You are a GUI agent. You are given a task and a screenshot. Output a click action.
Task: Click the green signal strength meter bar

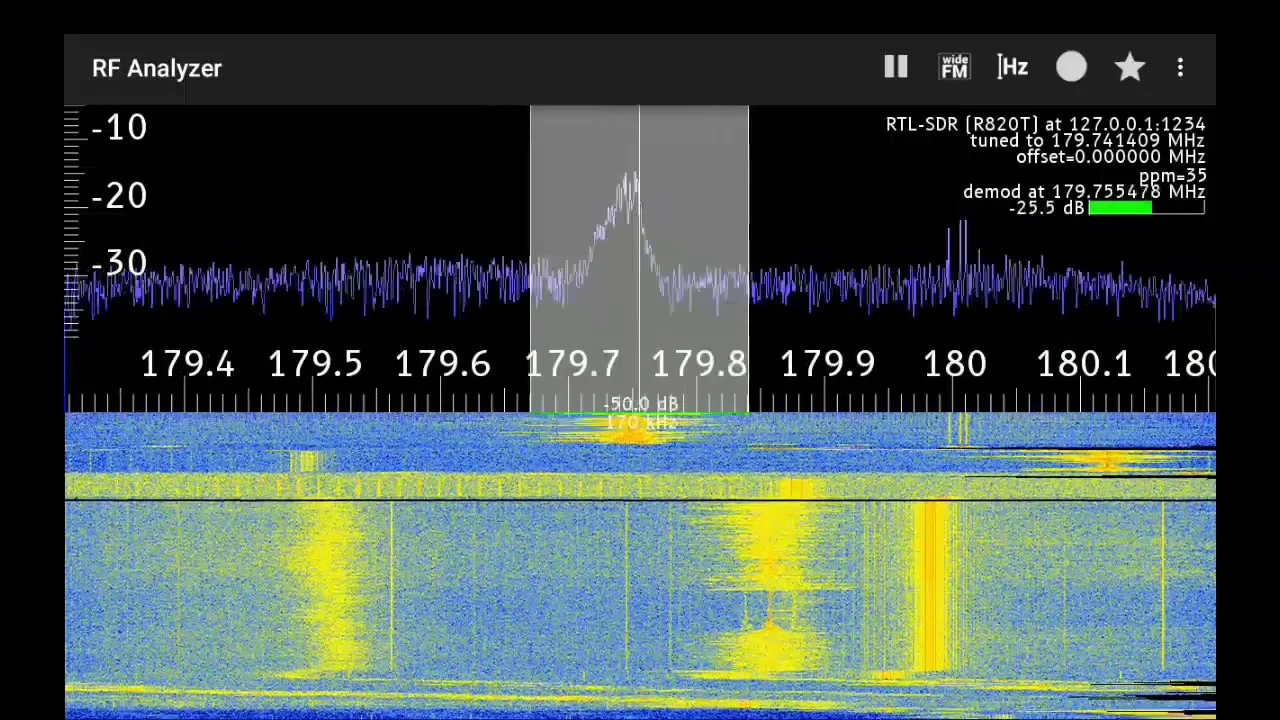1120,208
